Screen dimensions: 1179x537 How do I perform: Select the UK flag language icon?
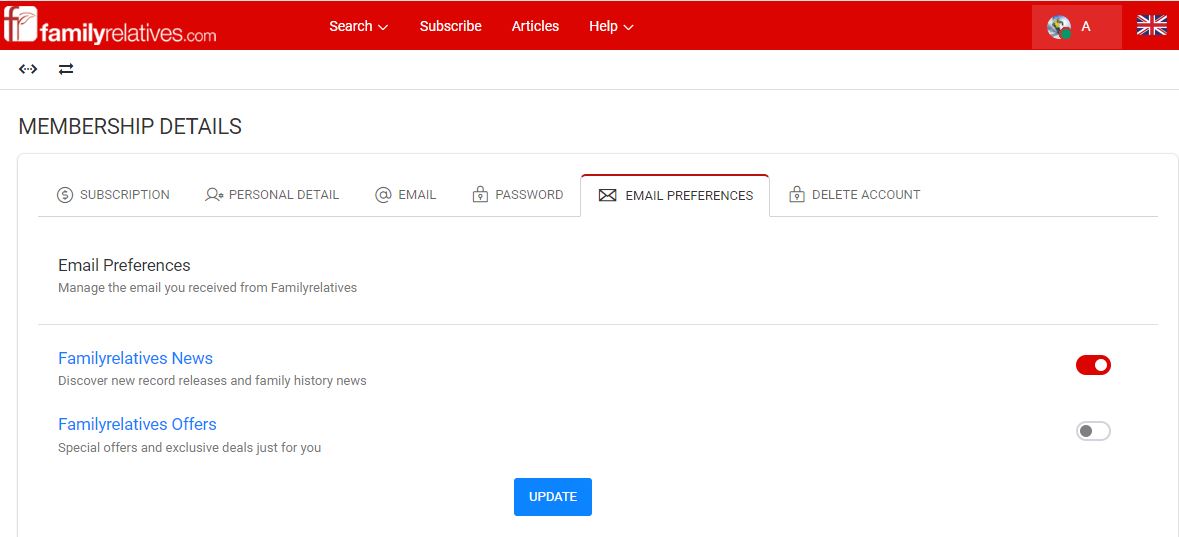1151,26
